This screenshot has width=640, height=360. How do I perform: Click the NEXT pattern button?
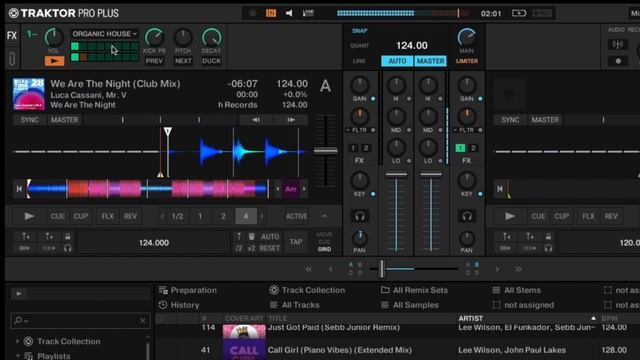pyautogui.click(x=183, y=61)
